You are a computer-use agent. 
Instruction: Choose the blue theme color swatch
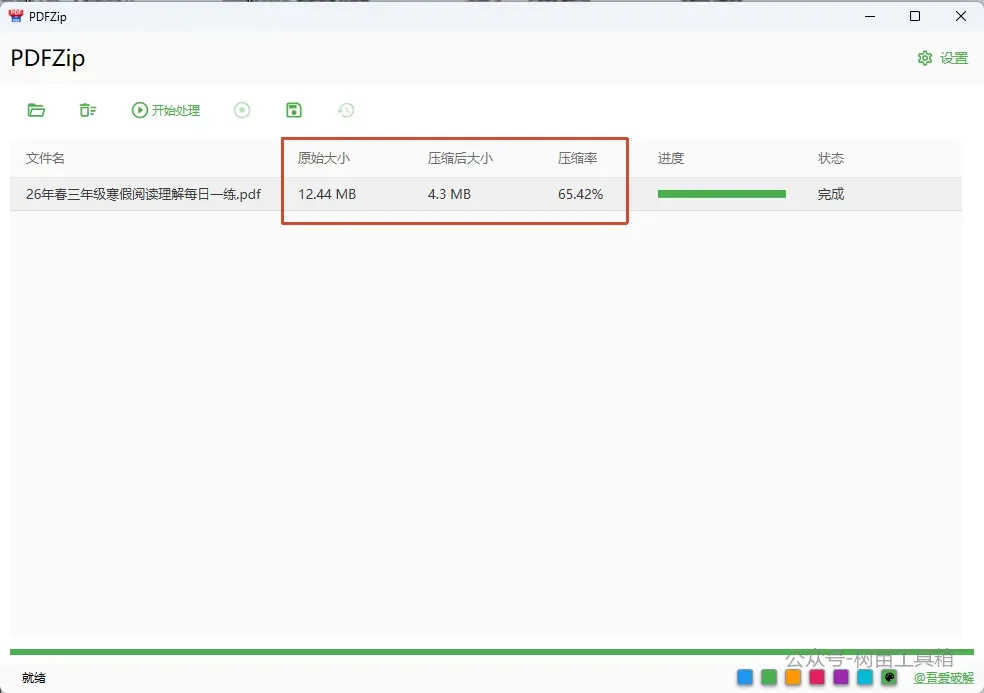tap(745, 677)
